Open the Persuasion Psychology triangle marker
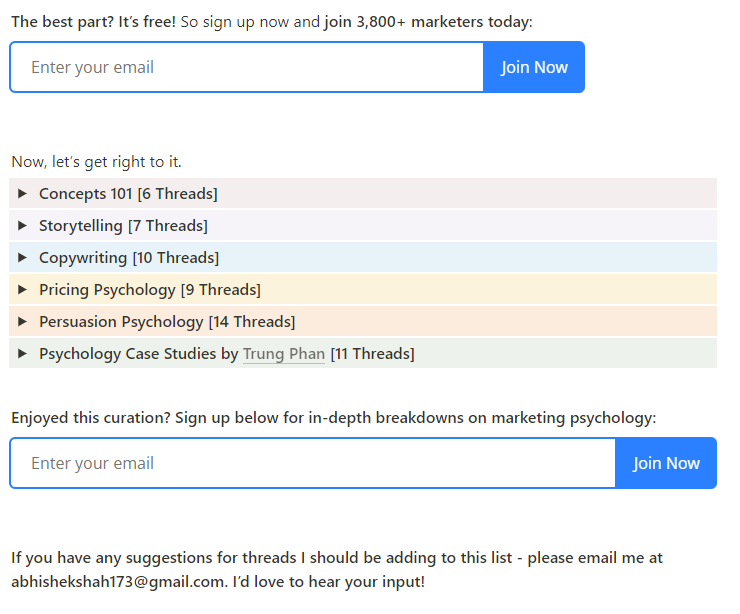The height and width of the screenshot is (614, 740). pyautogui.click(x=23, y=322)
